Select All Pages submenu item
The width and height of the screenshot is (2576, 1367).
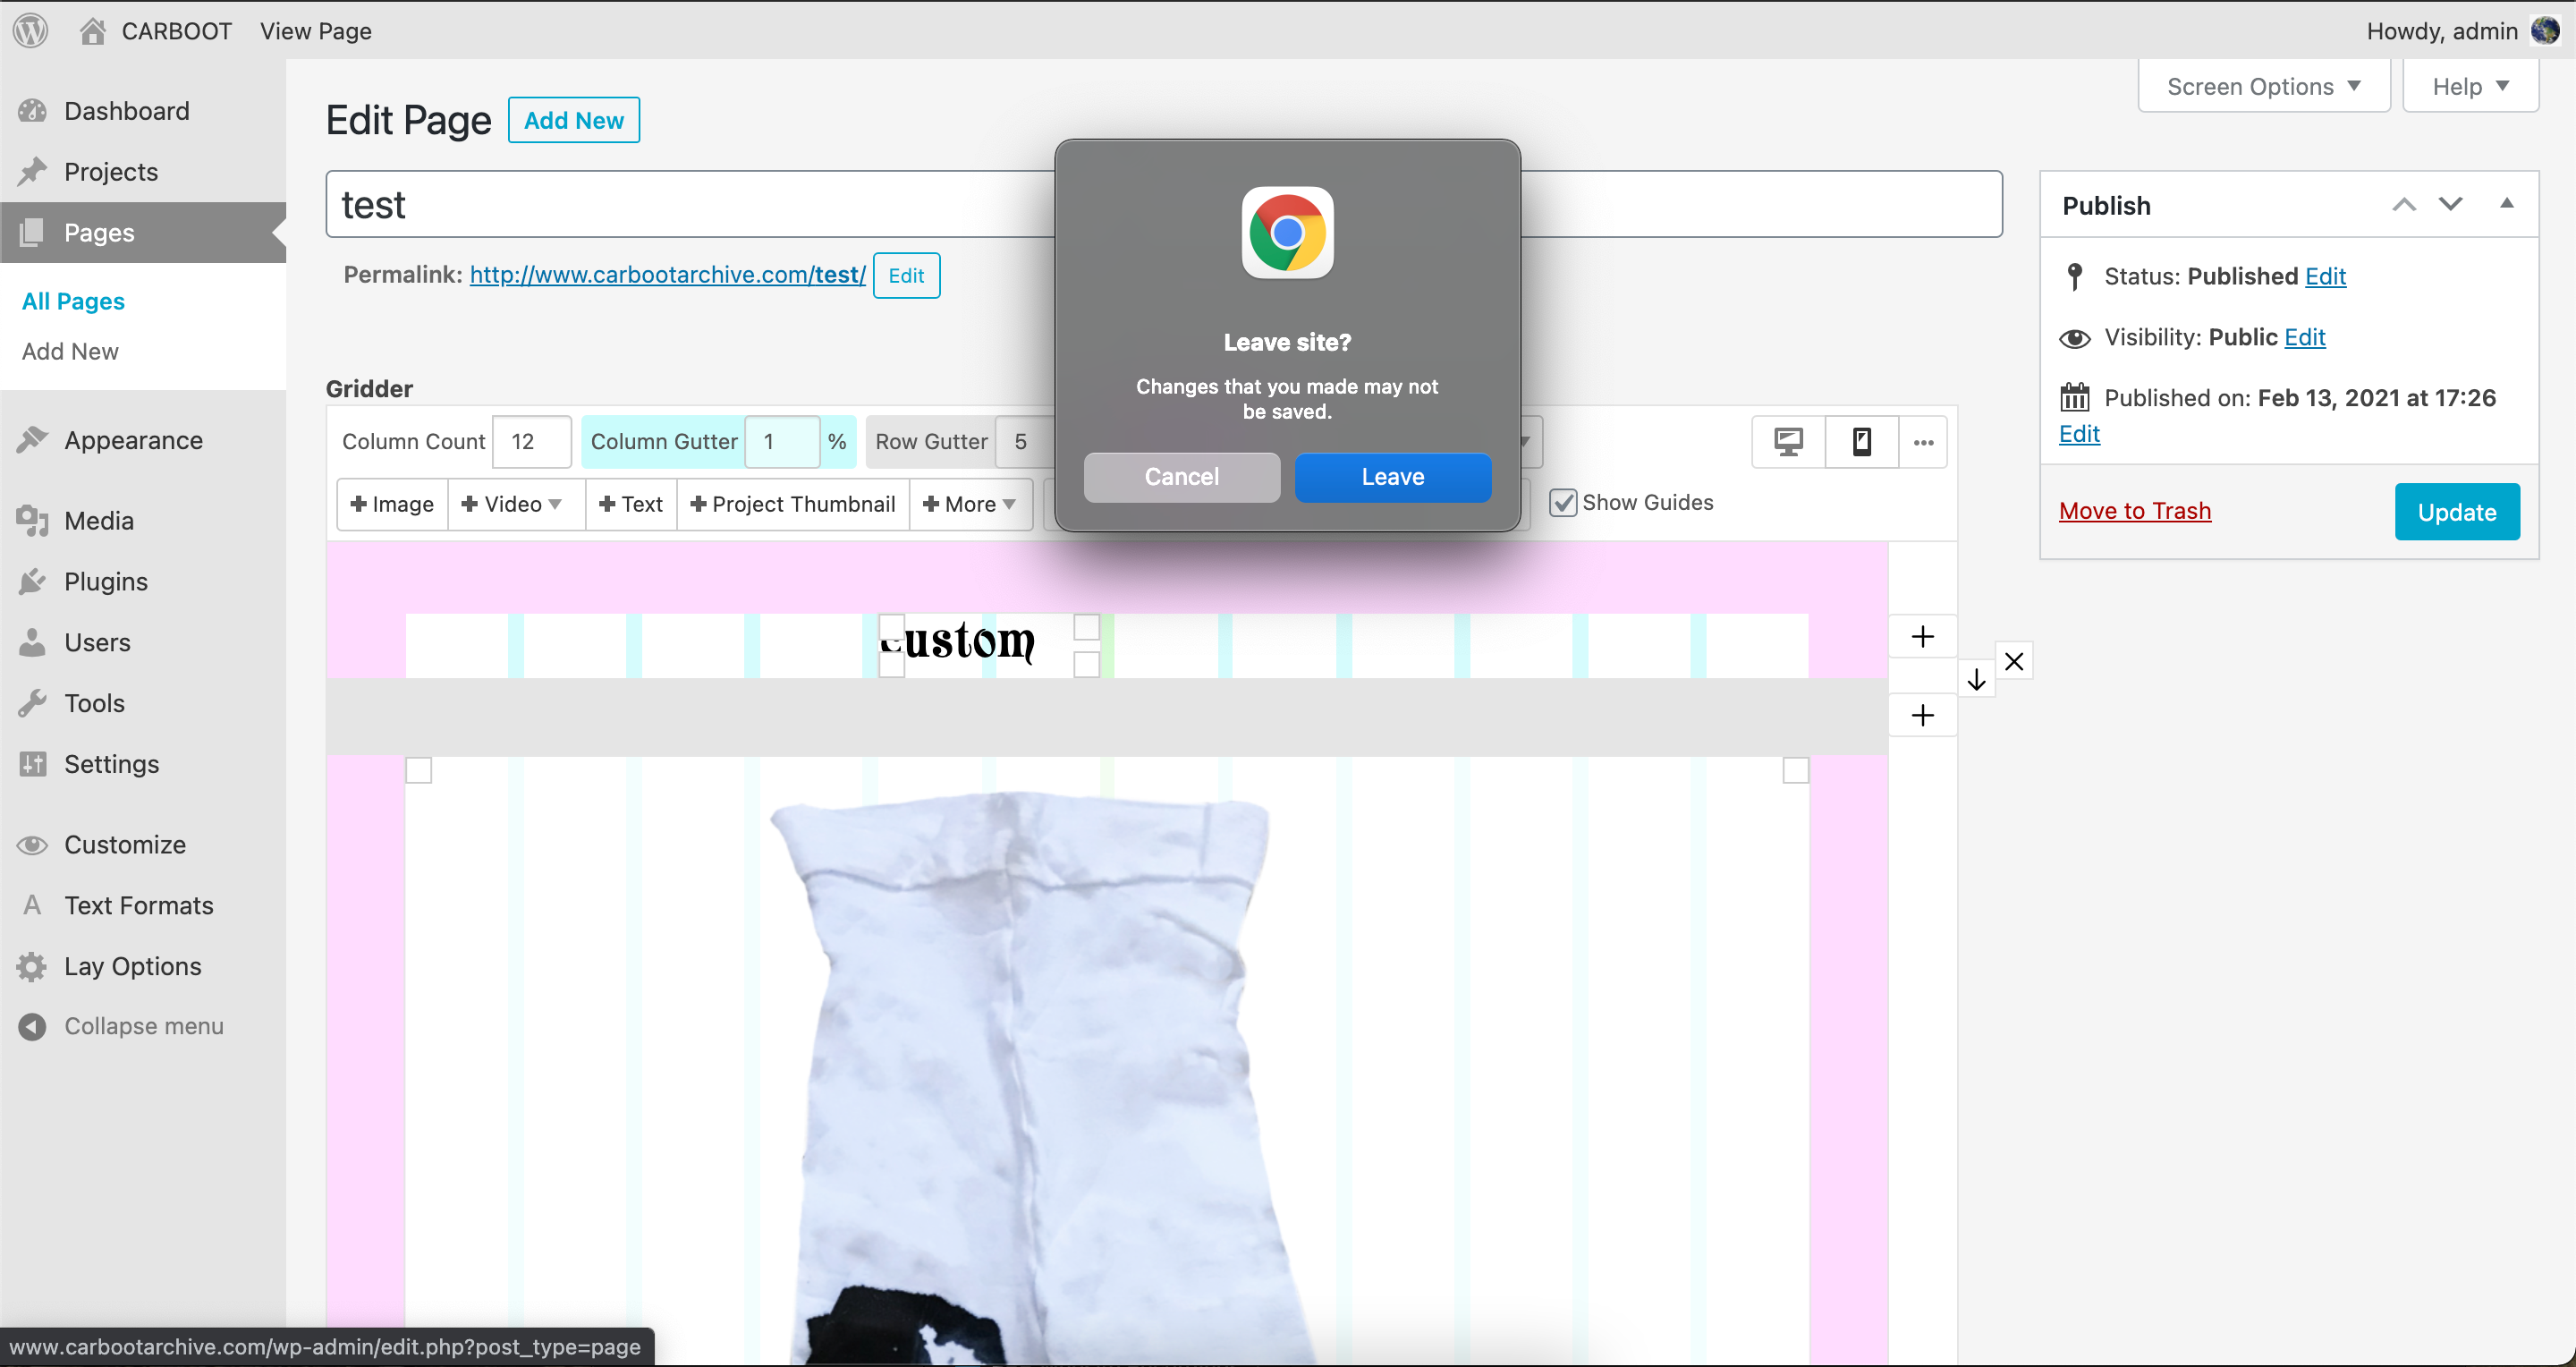pos(73,301)
